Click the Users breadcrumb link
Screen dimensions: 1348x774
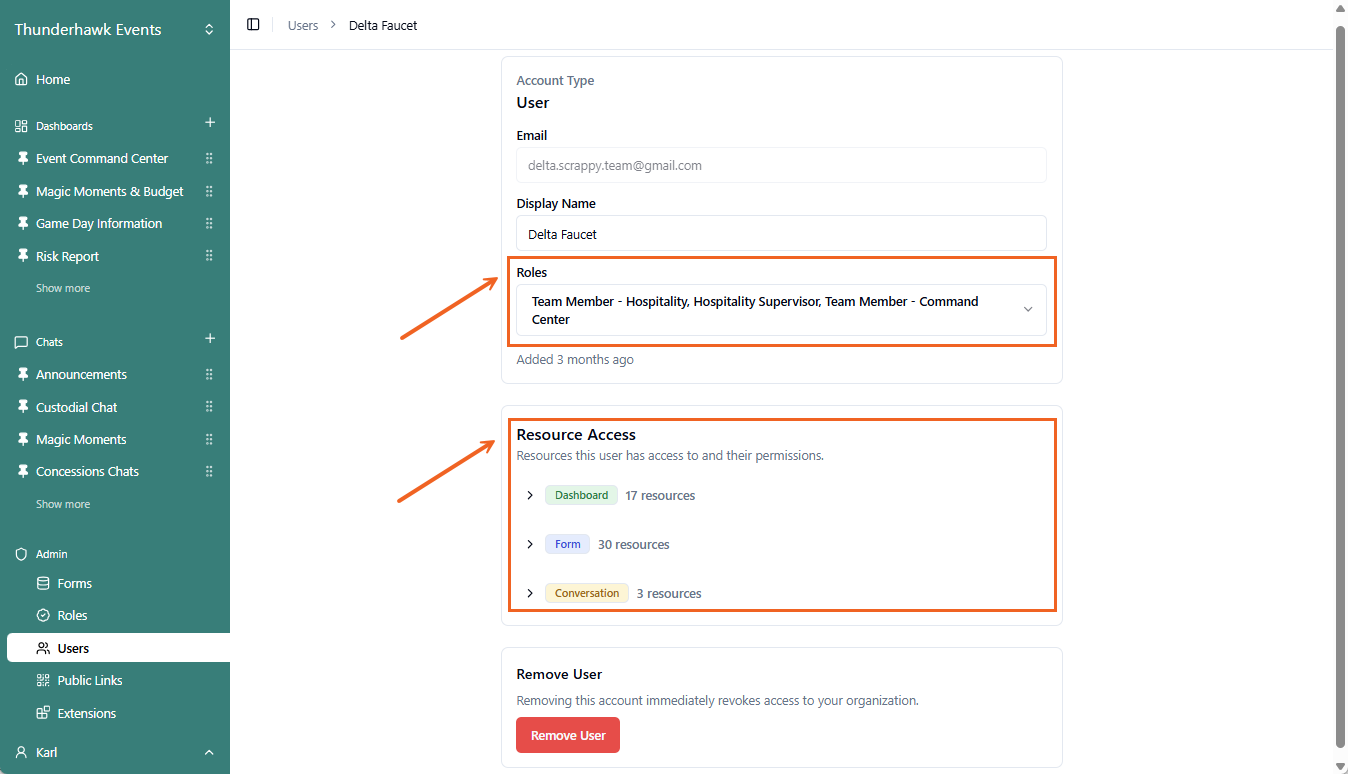[302, 26]
